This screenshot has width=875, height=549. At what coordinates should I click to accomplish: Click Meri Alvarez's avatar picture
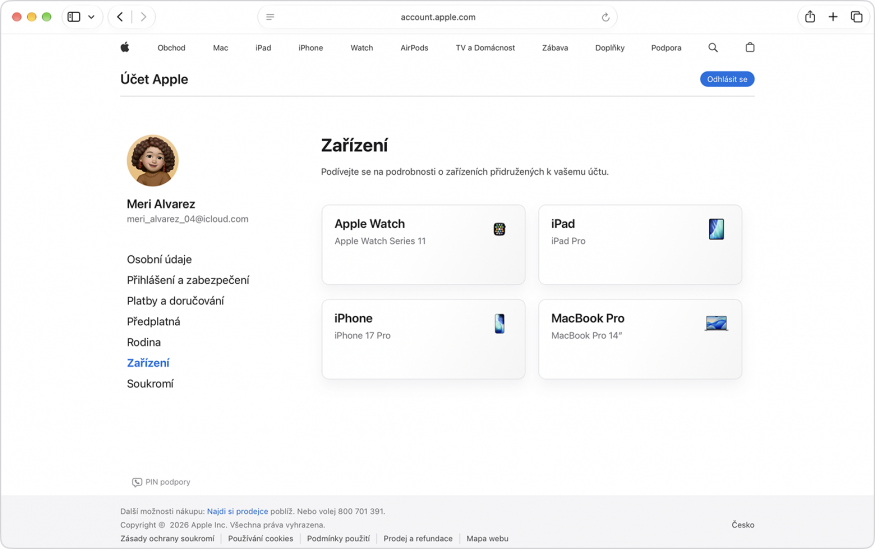point(152,161)
